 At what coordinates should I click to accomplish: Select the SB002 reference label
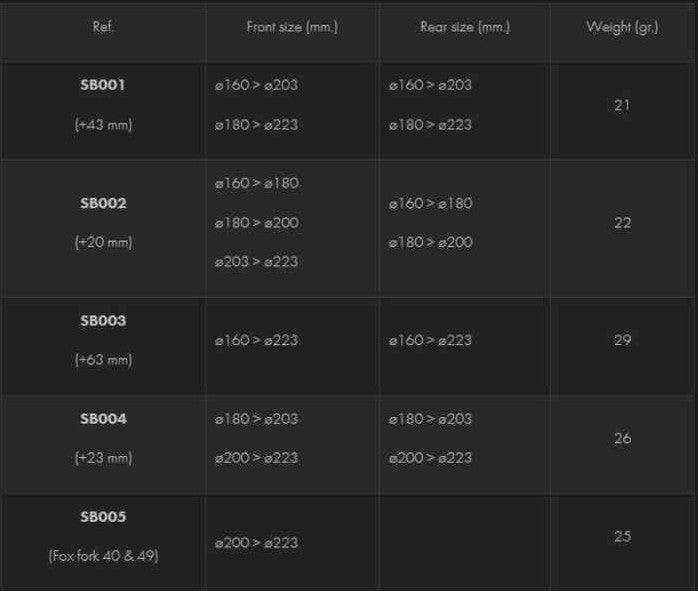pos(103,203)
